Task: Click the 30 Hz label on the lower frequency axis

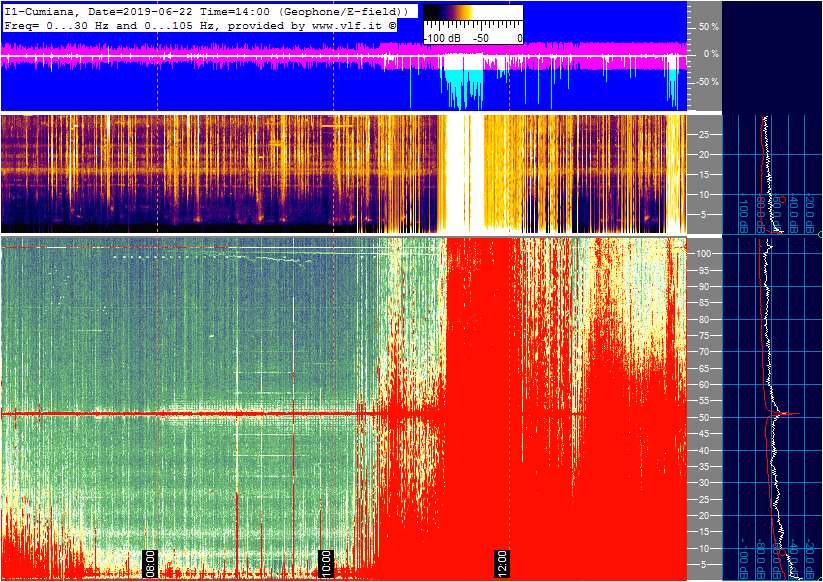Action: 704,483
